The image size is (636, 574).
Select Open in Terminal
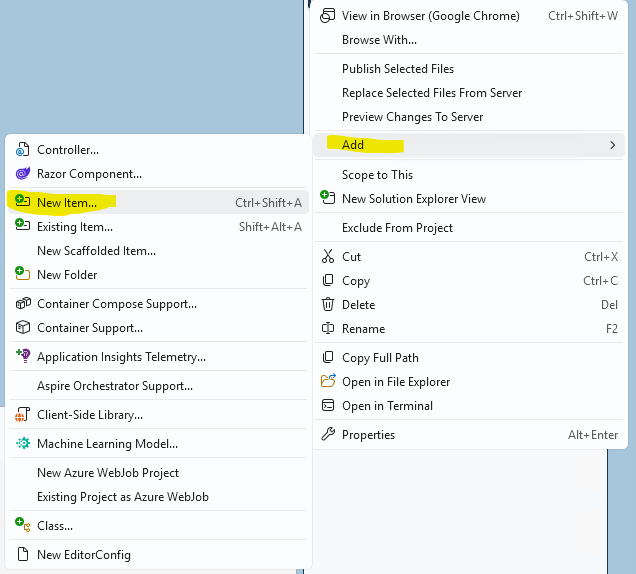coord(387,406)
